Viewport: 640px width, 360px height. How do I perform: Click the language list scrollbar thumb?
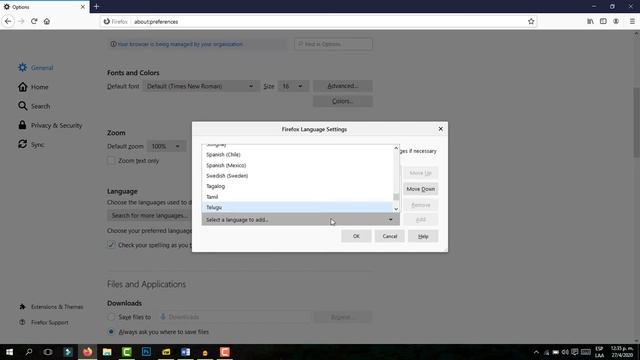tap(396, 197)
